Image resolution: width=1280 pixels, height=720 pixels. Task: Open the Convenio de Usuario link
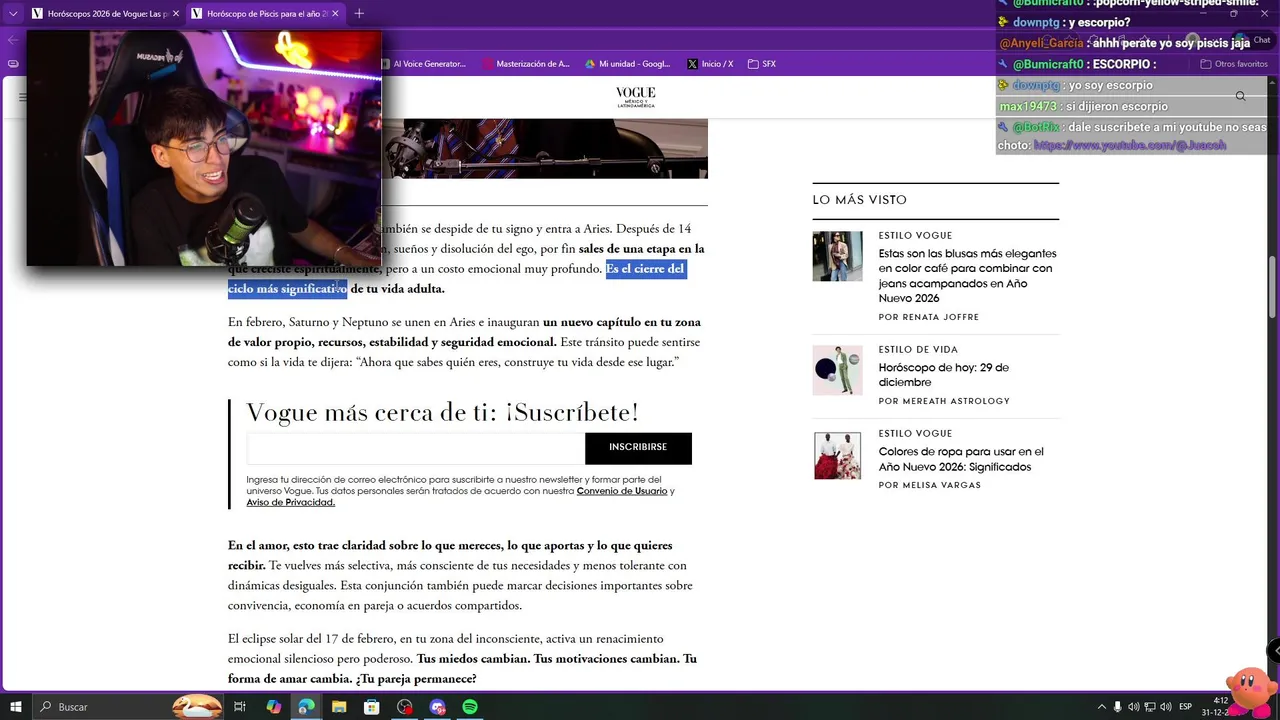coord(622,491)
